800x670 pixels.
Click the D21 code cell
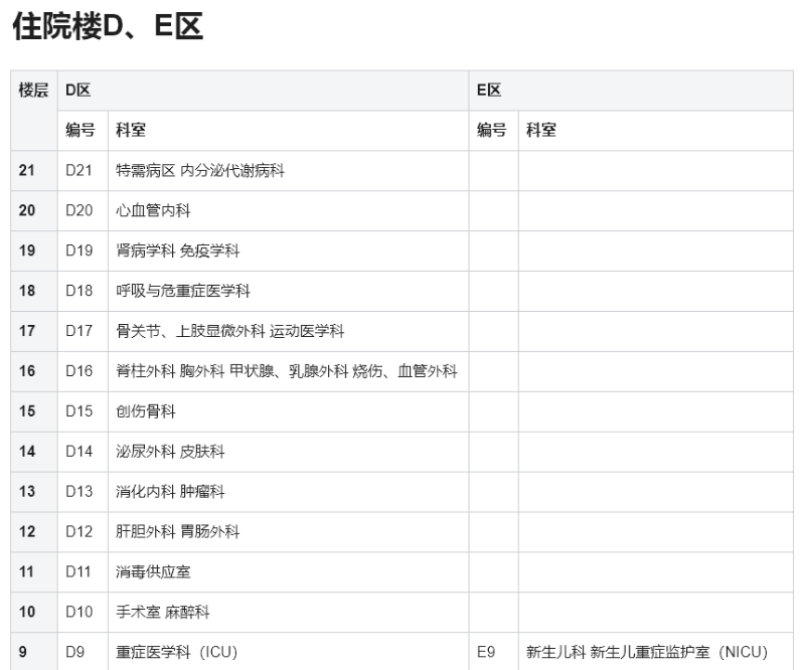click(x=83, y=170)
